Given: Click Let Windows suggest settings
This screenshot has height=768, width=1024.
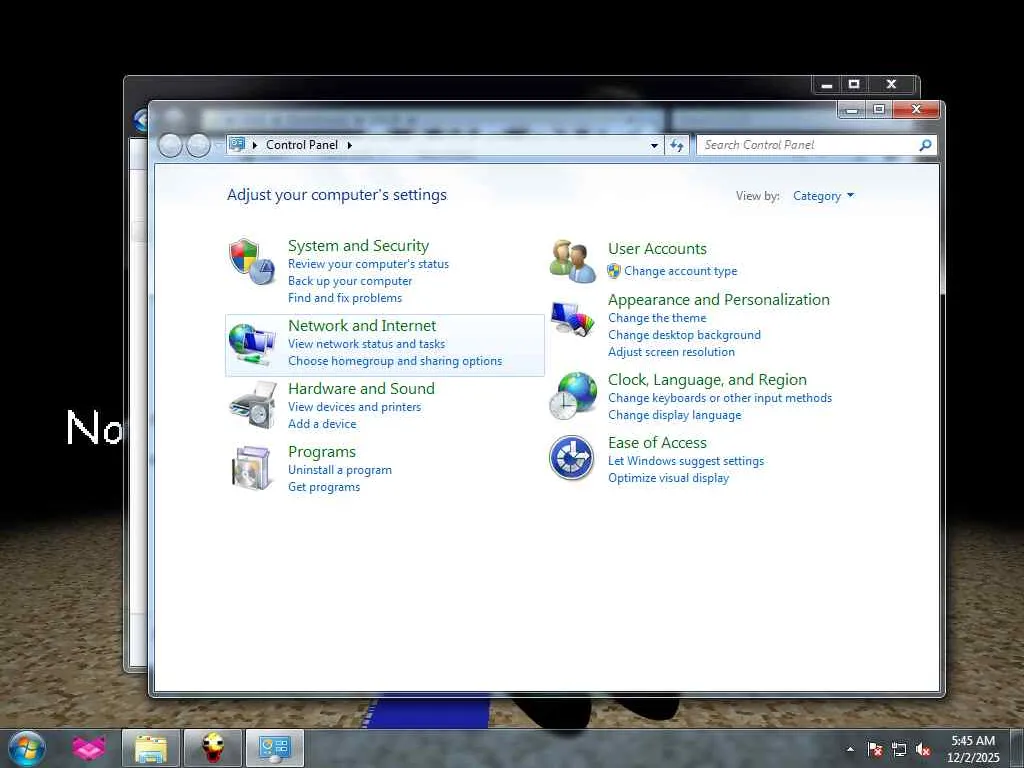Looking at the screenshot, I should 686,461.
